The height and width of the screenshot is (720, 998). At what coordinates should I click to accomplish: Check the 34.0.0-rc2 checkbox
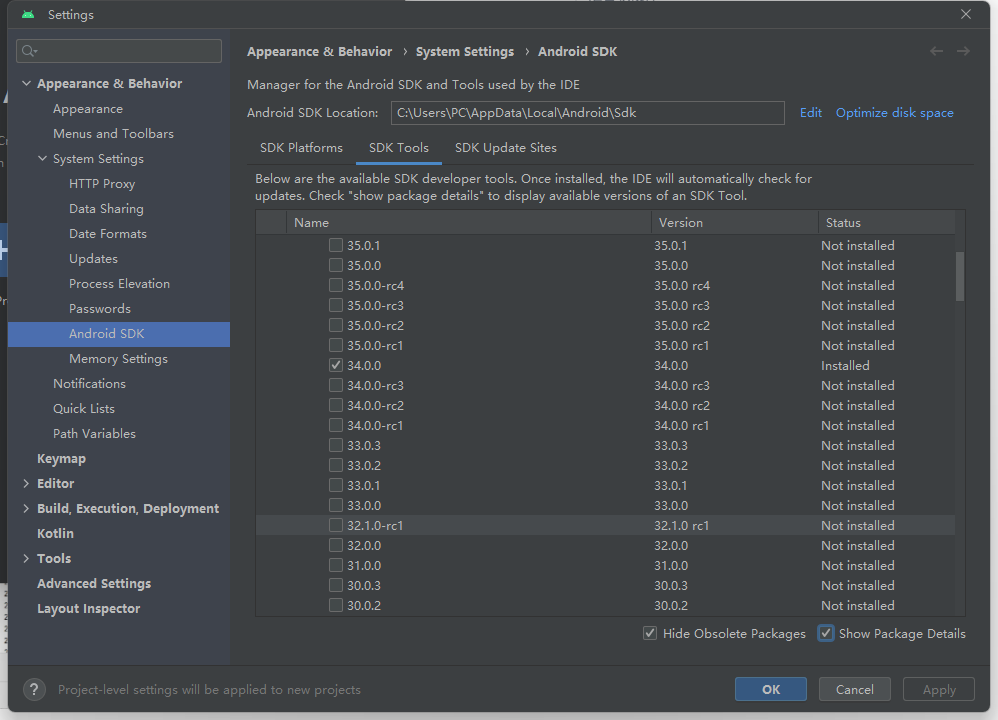335,405
